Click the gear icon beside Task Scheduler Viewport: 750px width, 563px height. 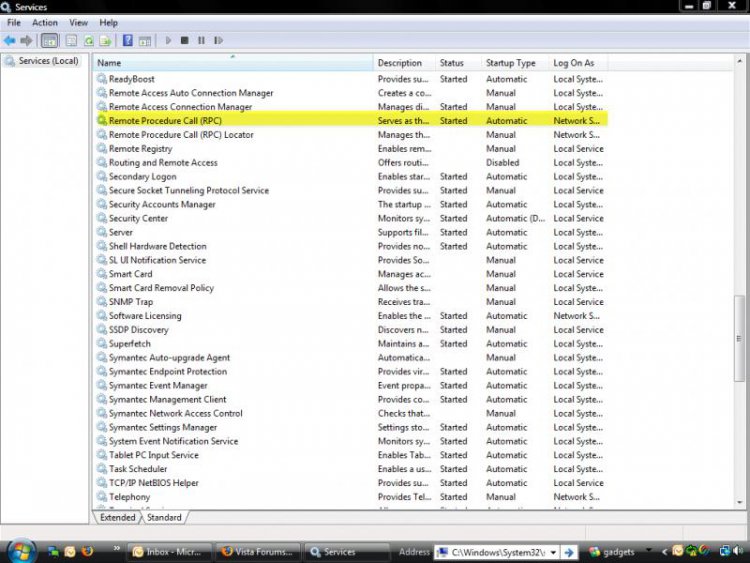click(101, 469)
